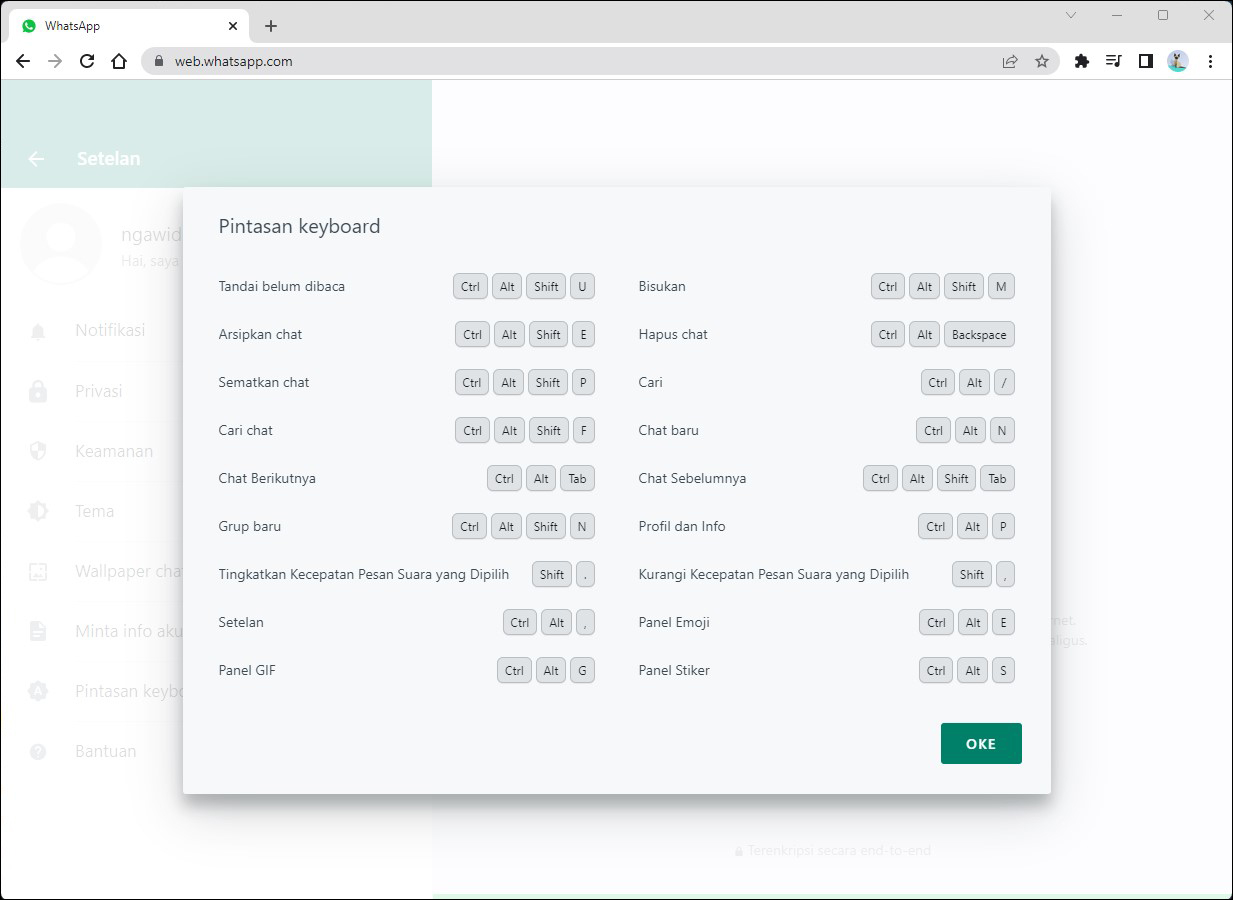
Task: Click the new tab plus button
Action: click(270, 25)
